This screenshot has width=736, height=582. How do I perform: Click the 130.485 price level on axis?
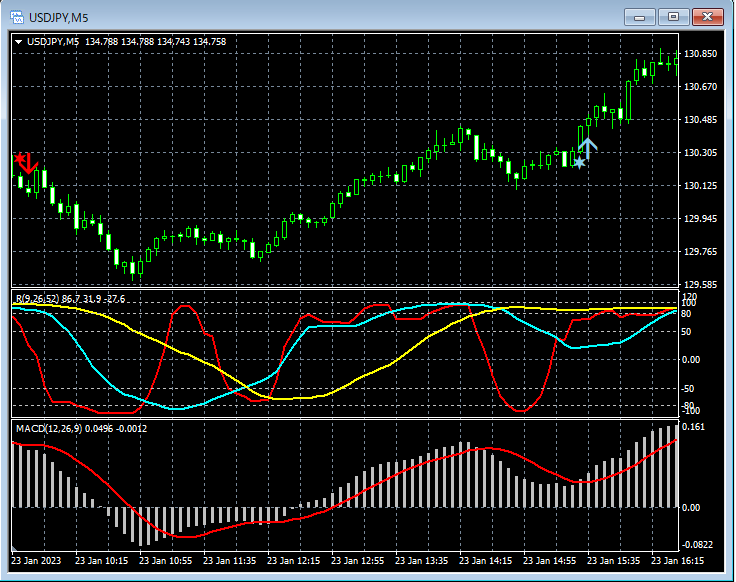pos(700,120)
